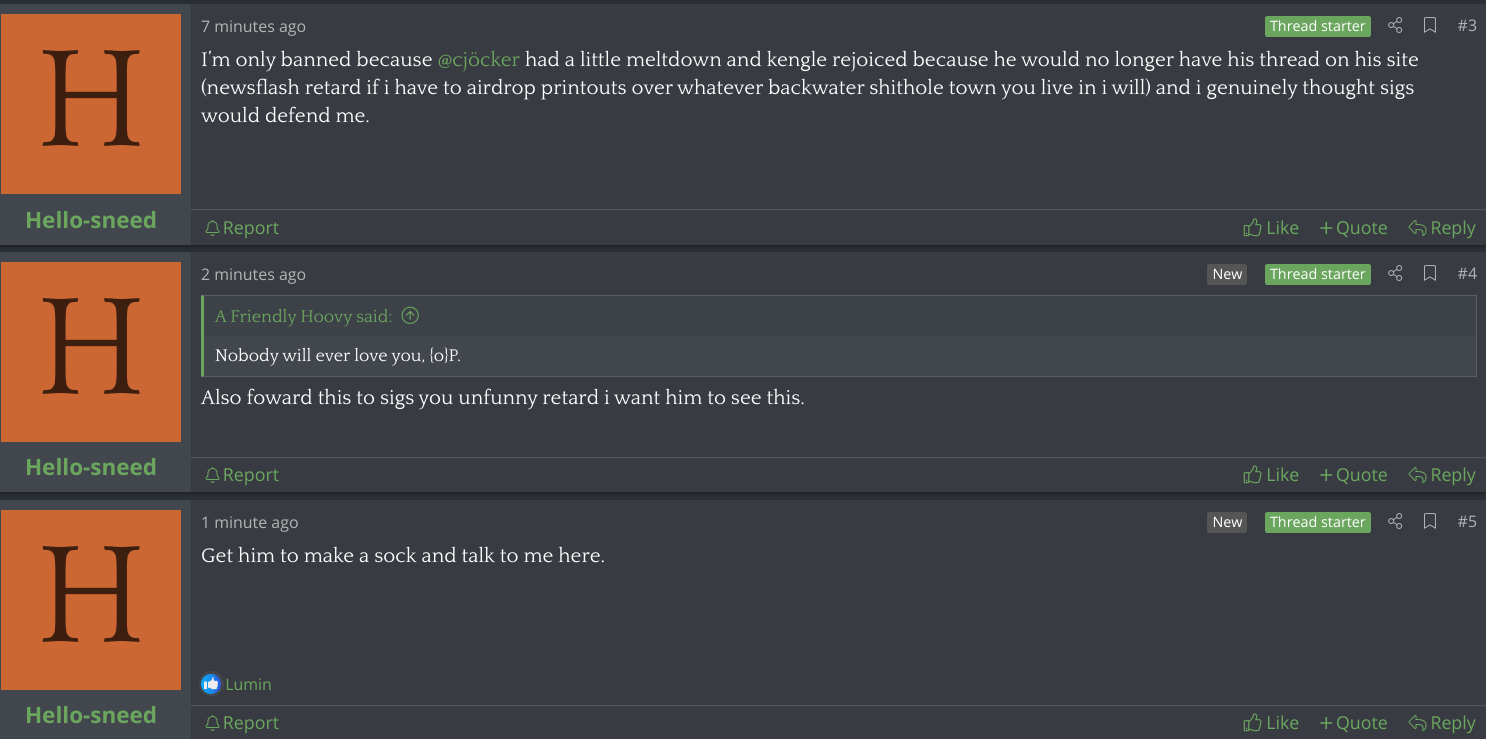1486x739 pixels.
Task: Bookmark post #3
Action: tap(1430, 26)
